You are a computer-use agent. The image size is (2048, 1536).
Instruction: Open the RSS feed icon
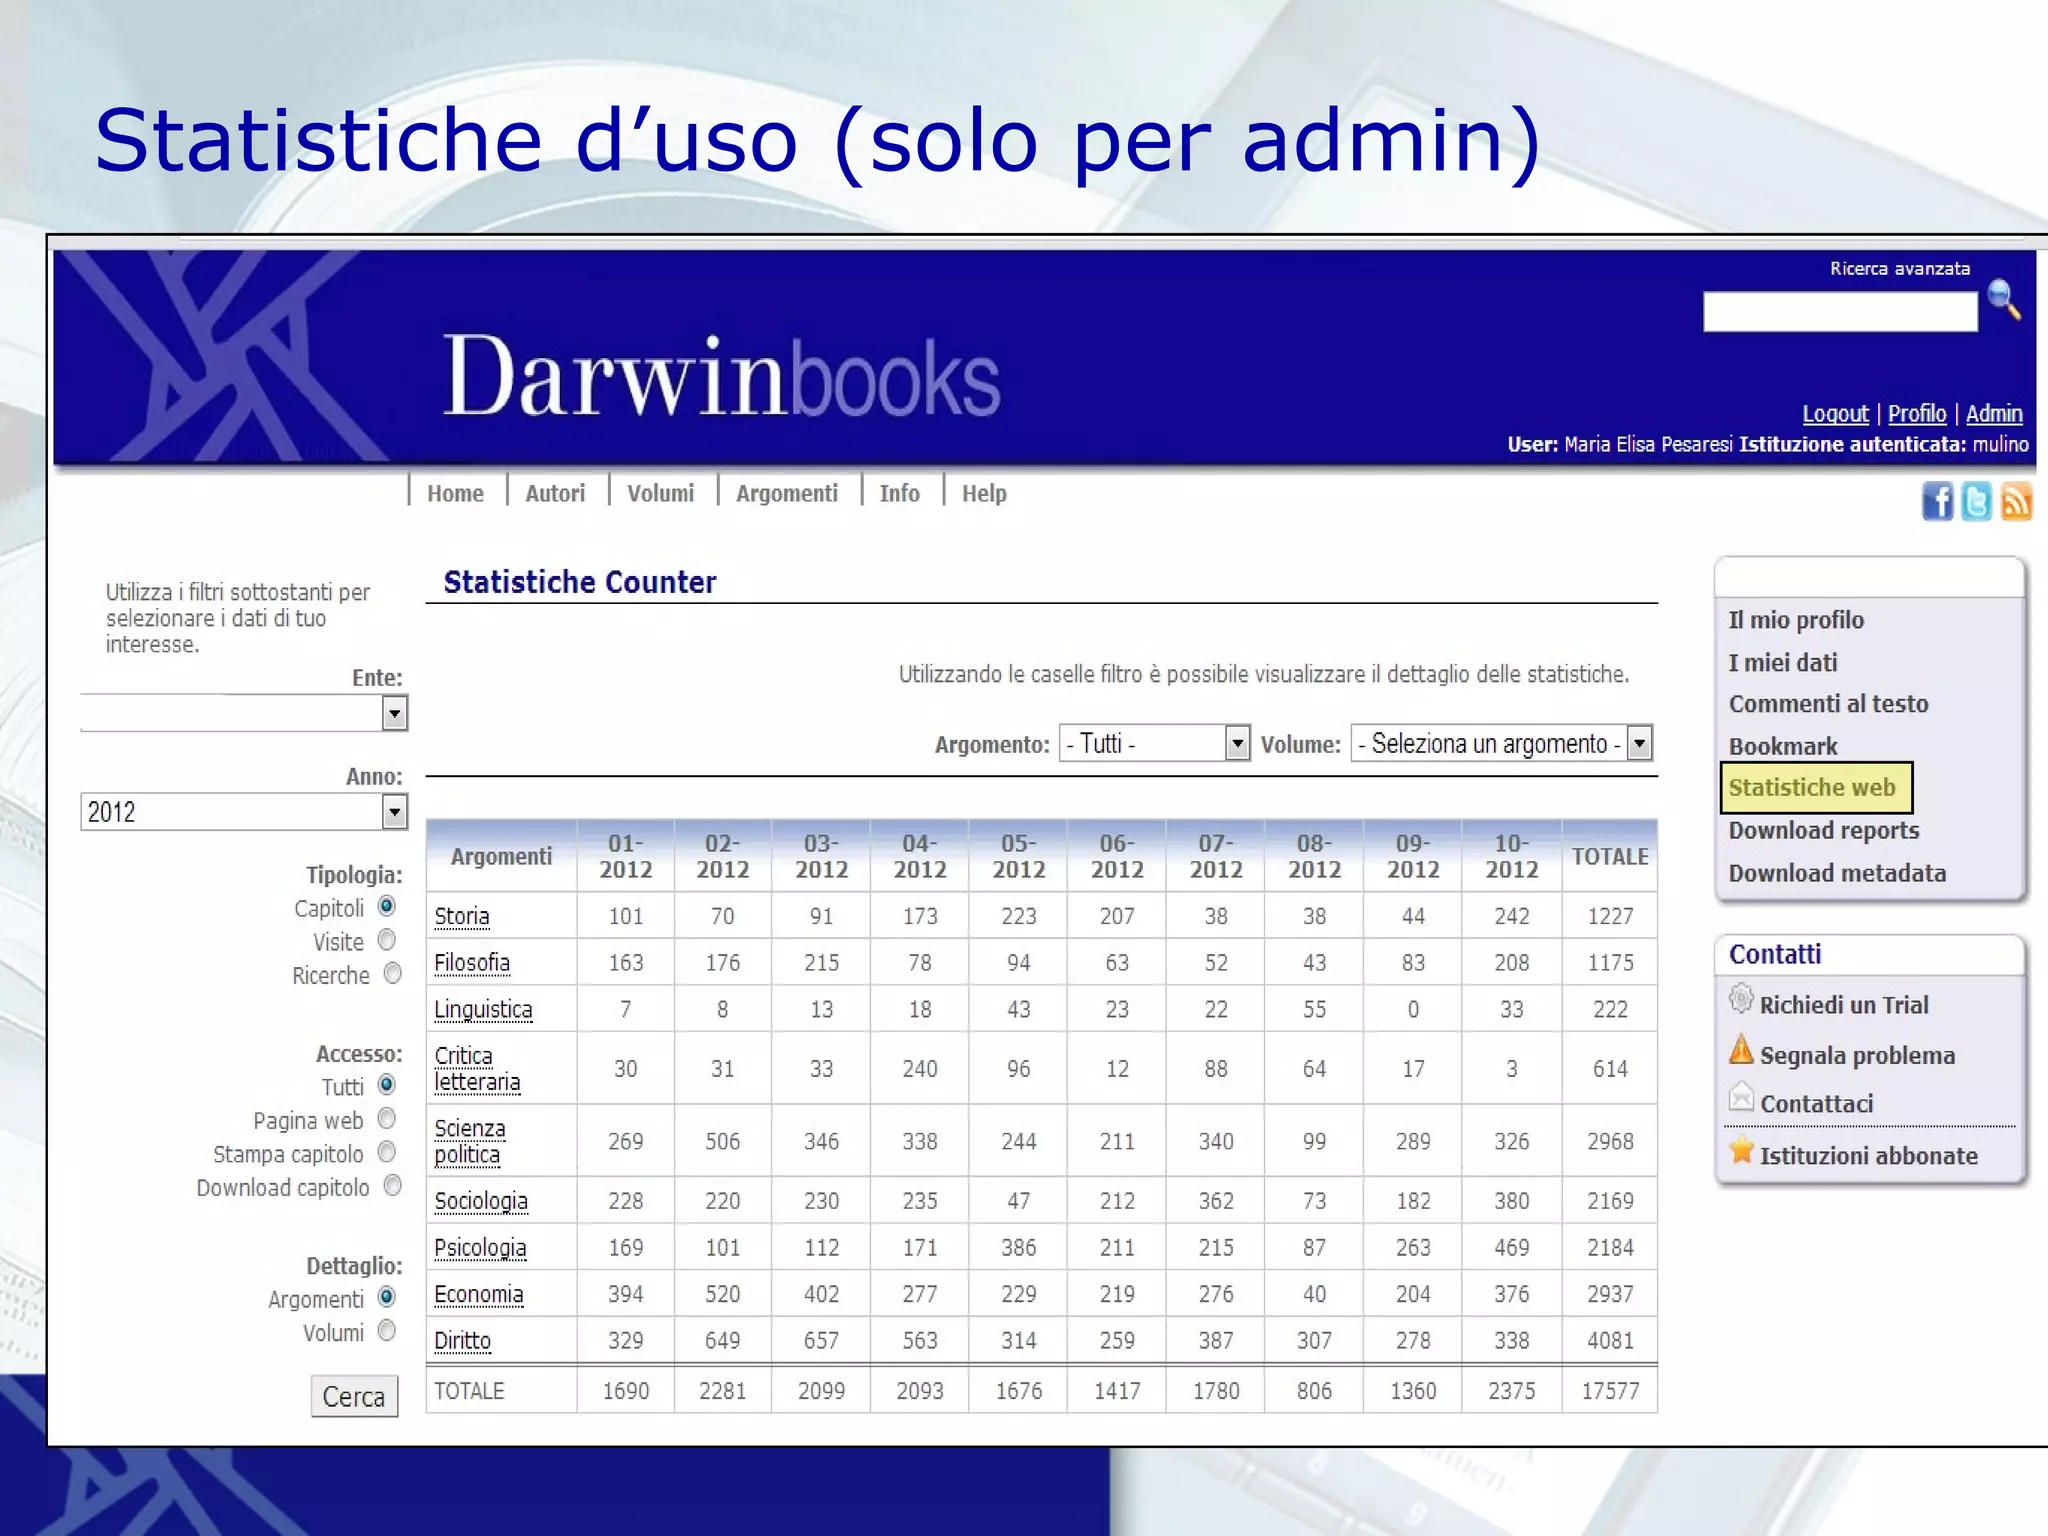[x=2016, y=501]
